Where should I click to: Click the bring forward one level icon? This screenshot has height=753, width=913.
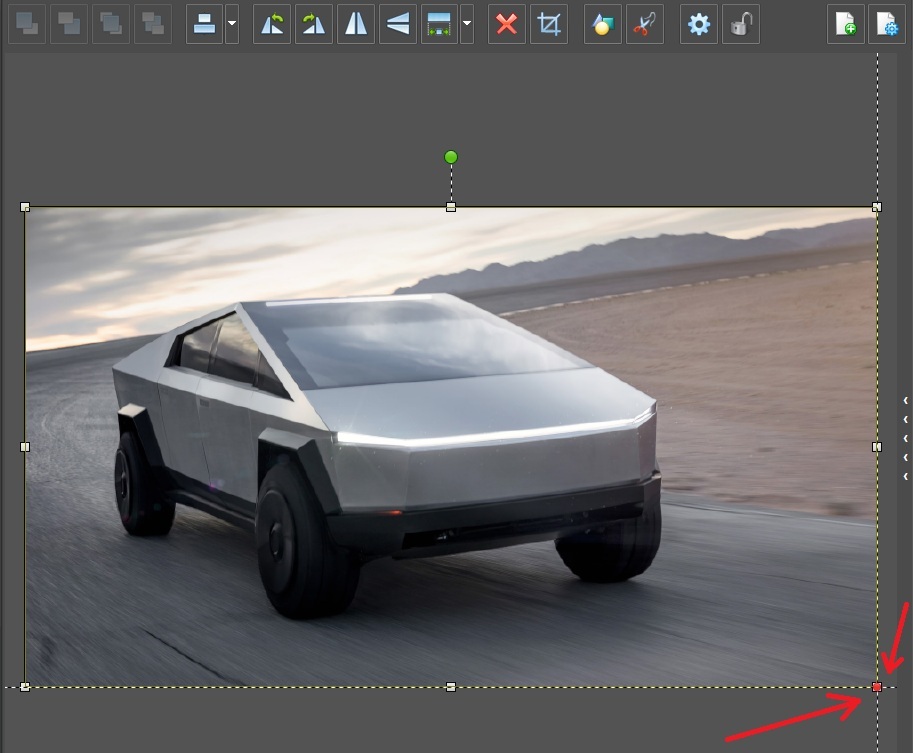point(27,24)
